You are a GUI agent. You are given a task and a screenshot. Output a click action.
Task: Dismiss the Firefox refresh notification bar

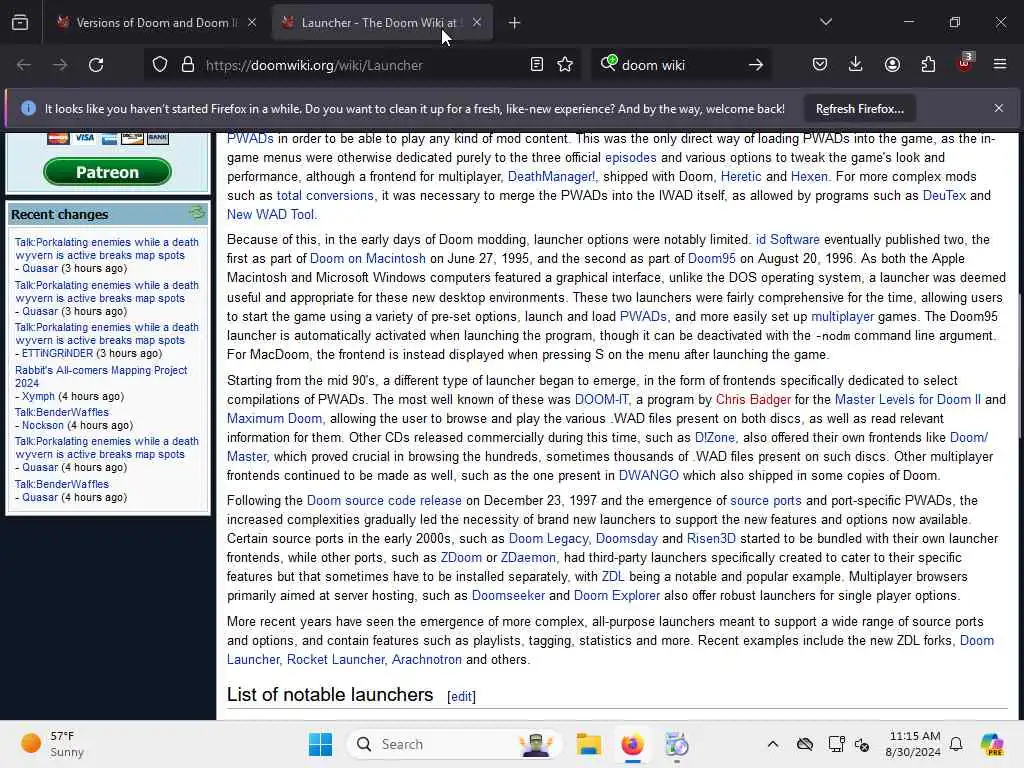[999, 108]
